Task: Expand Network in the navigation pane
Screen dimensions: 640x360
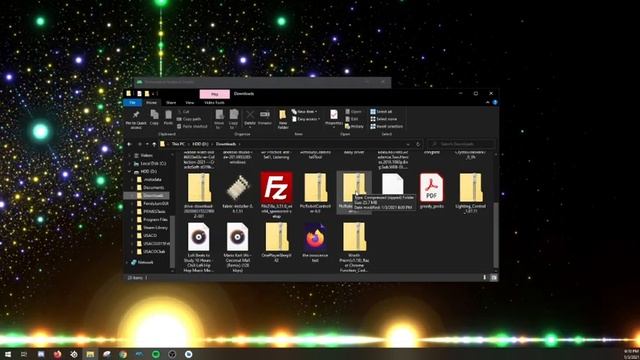Action: (x=127, y=262)
